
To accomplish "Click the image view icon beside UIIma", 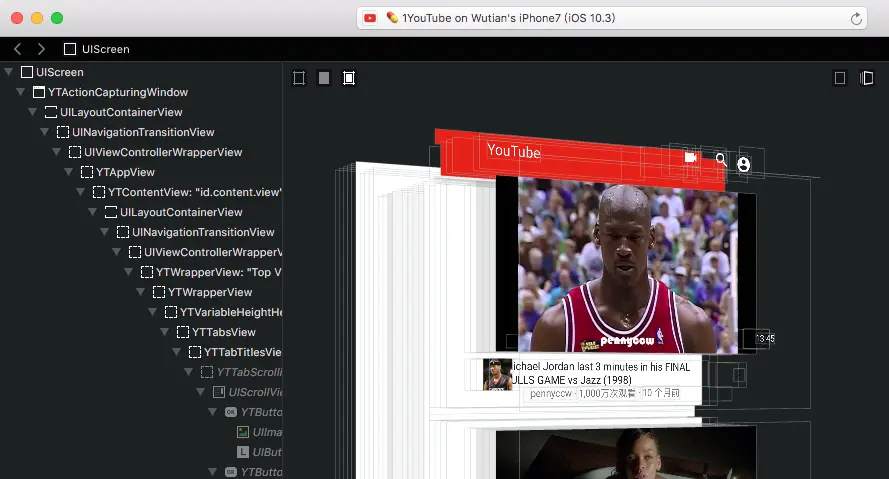I will pyautogui.click(x=243, y=432).
